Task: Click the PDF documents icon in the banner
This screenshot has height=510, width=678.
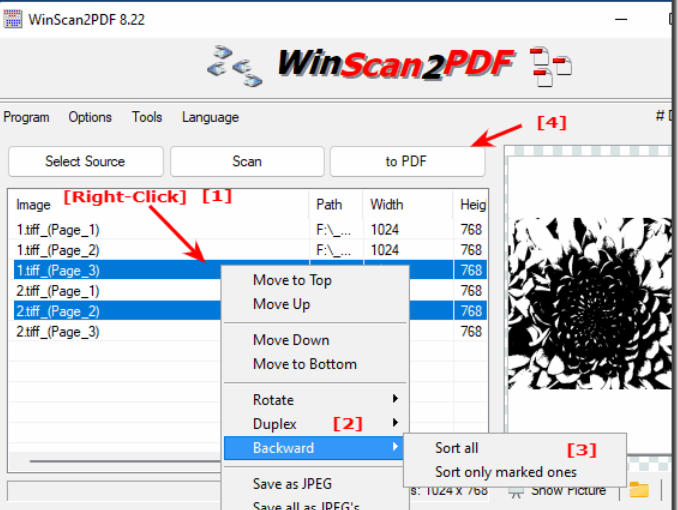Action: click(550, 67)
